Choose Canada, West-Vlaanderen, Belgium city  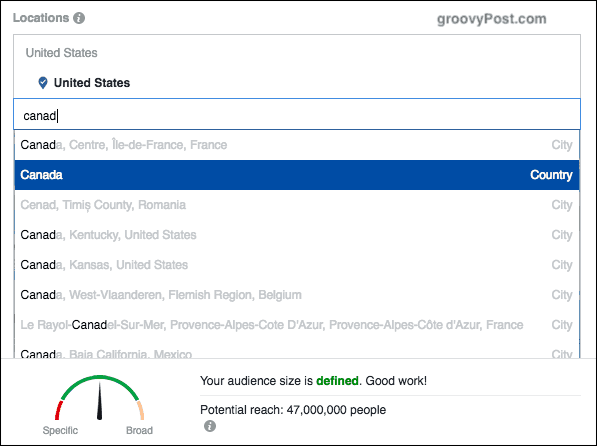(x=297, y=295)
